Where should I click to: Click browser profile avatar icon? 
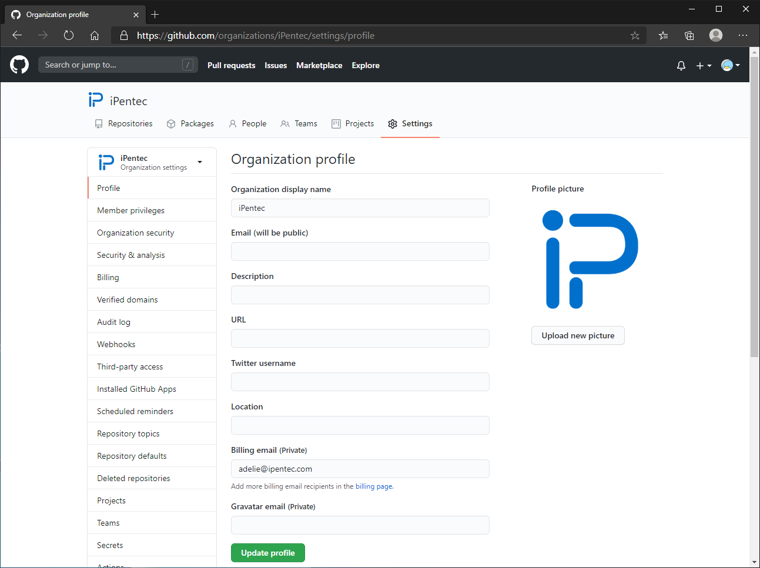pyautogui.click(x=715, y=35)
